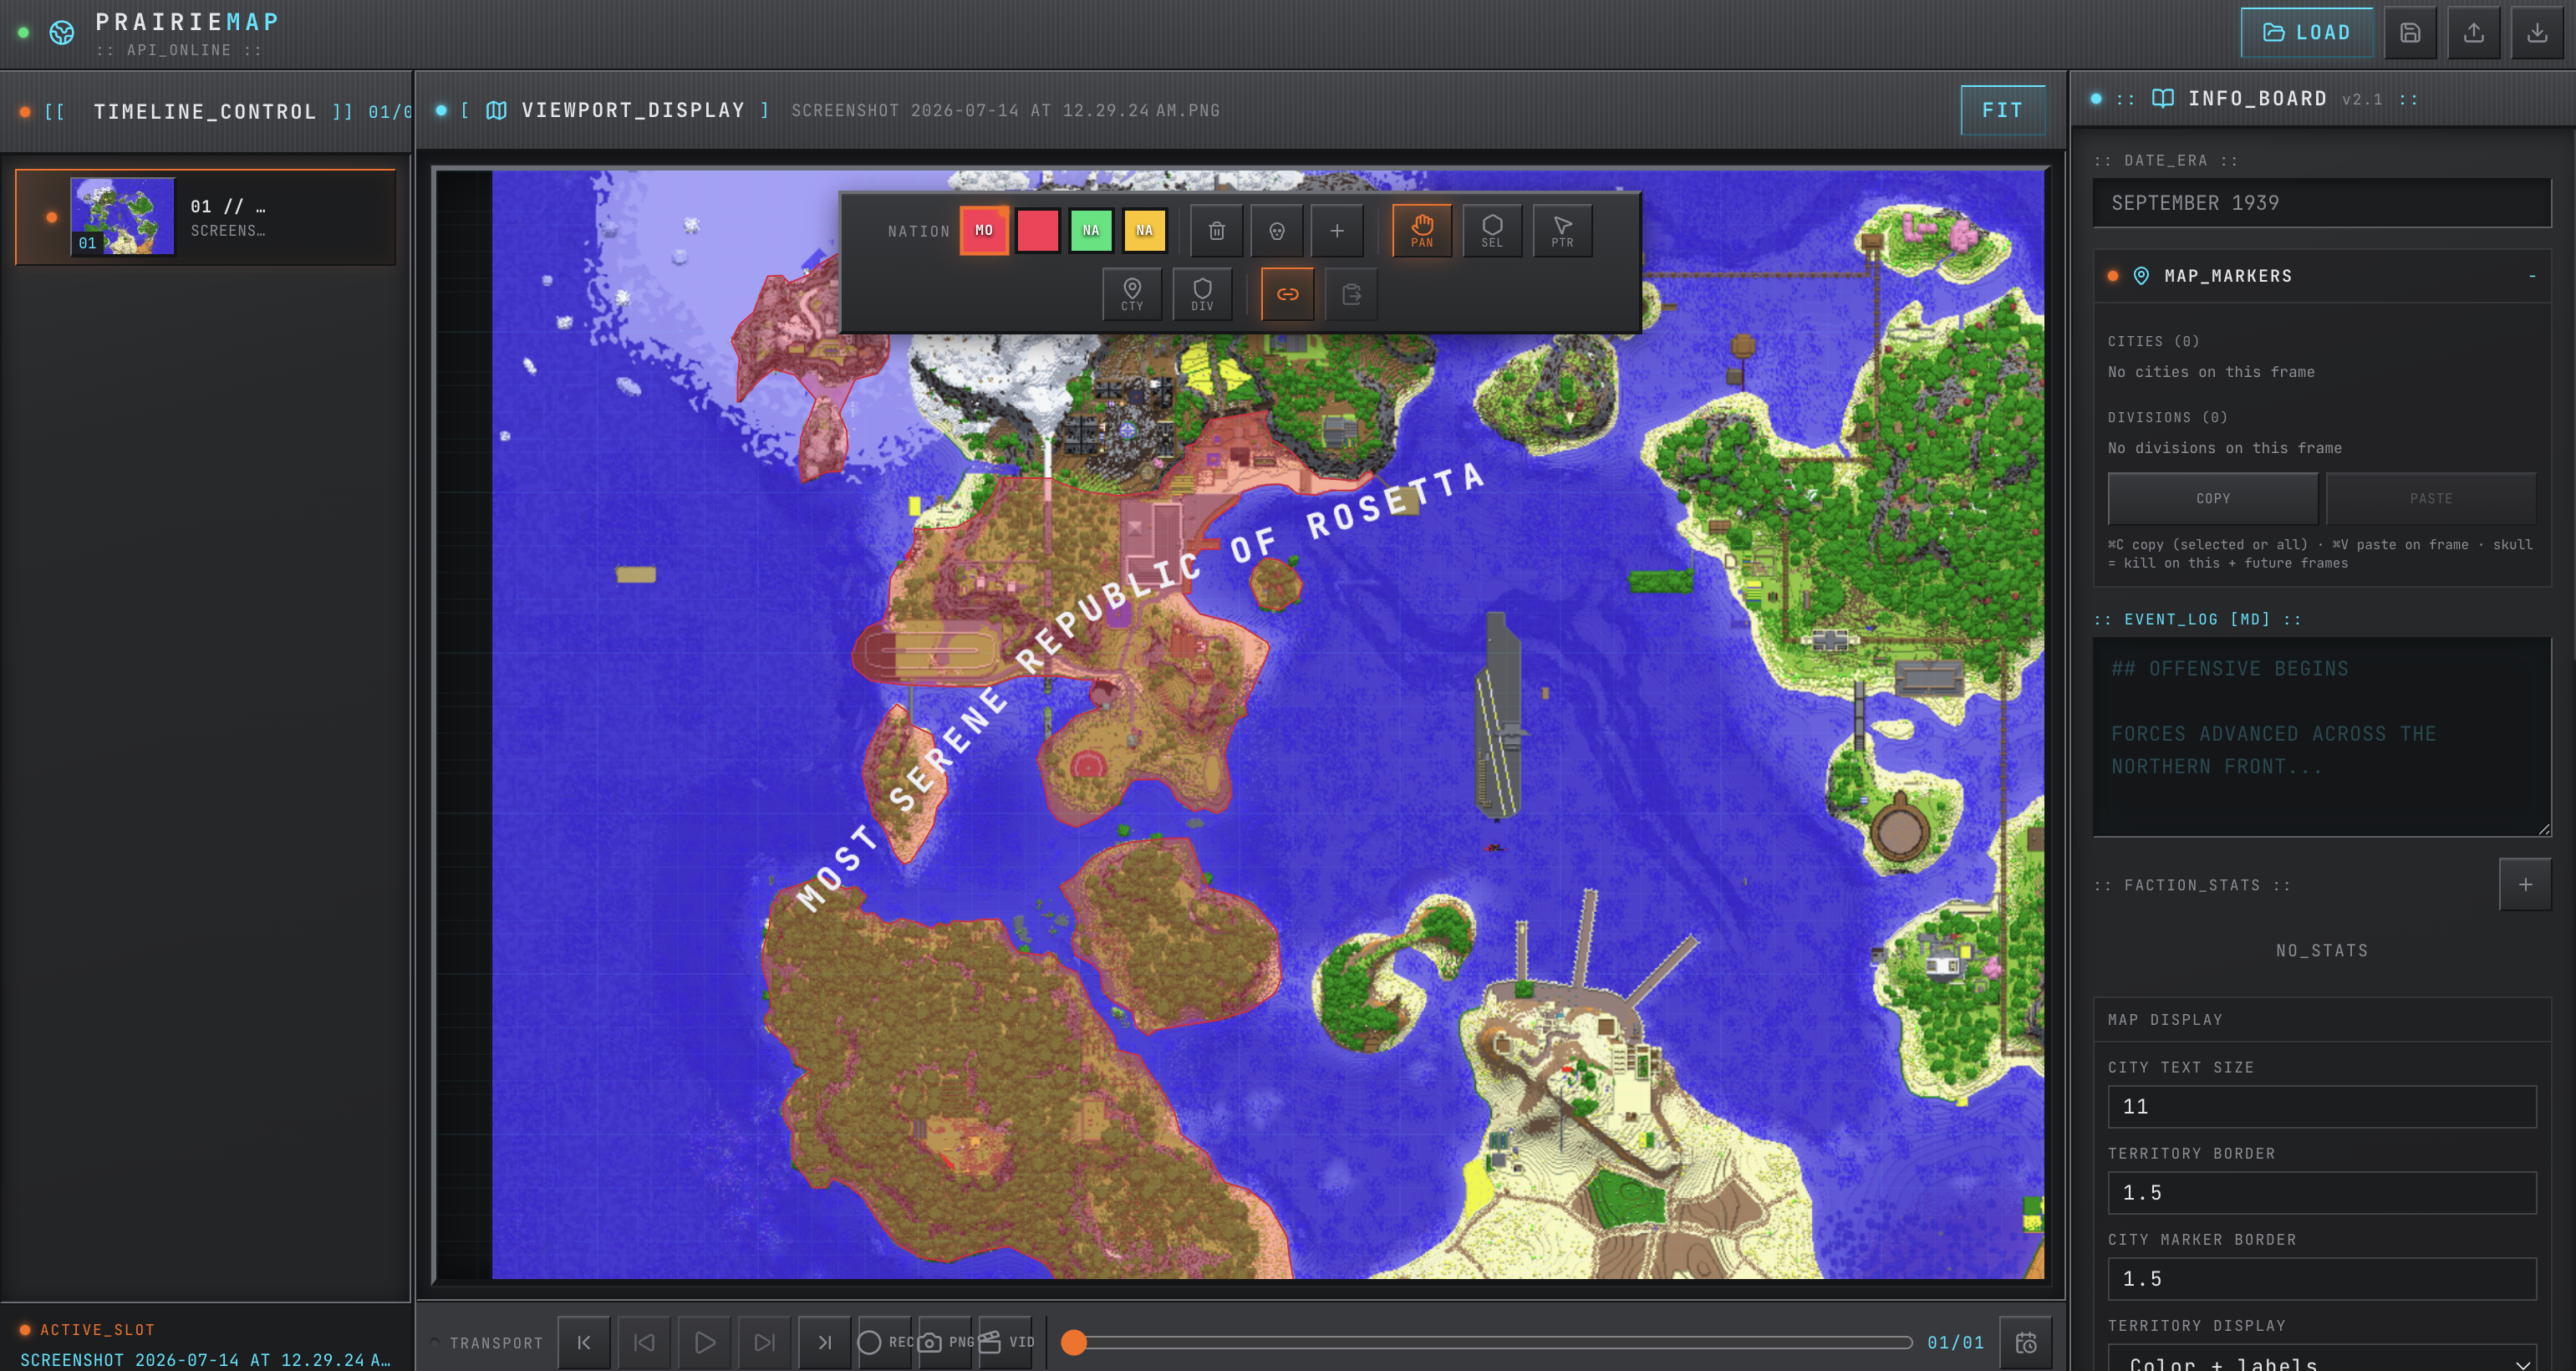Save project with floppy disk icon
This screenshot has height=1371, width=2576.
(2410, 33)
